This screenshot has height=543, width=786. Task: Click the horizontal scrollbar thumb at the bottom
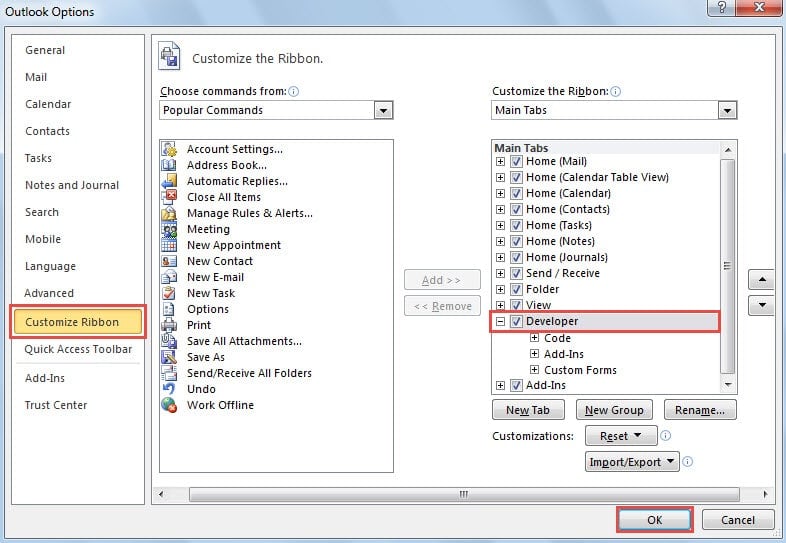pos(464,494)
